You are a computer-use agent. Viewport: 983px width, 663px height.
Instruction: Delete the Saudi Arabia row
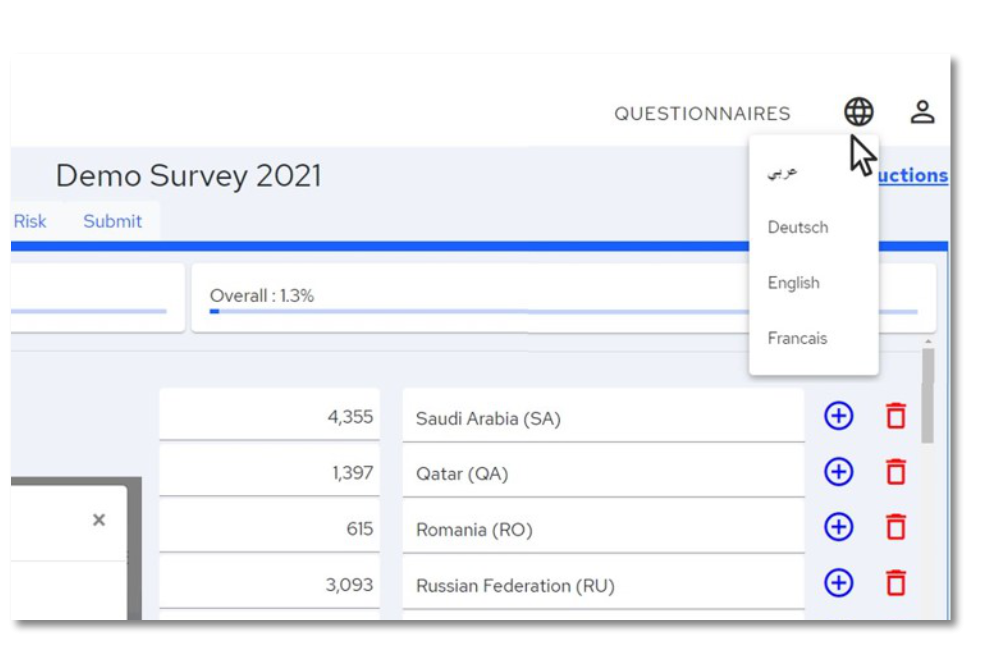pos(896,416)
